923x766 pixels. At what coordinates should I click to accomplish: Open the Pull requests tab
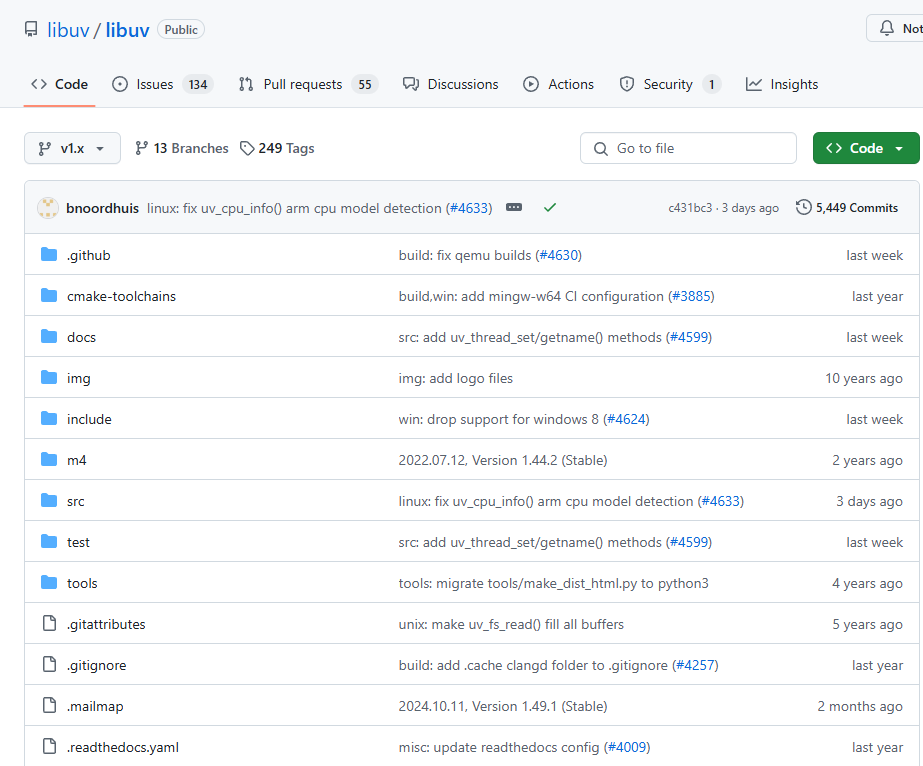(308, 84)
